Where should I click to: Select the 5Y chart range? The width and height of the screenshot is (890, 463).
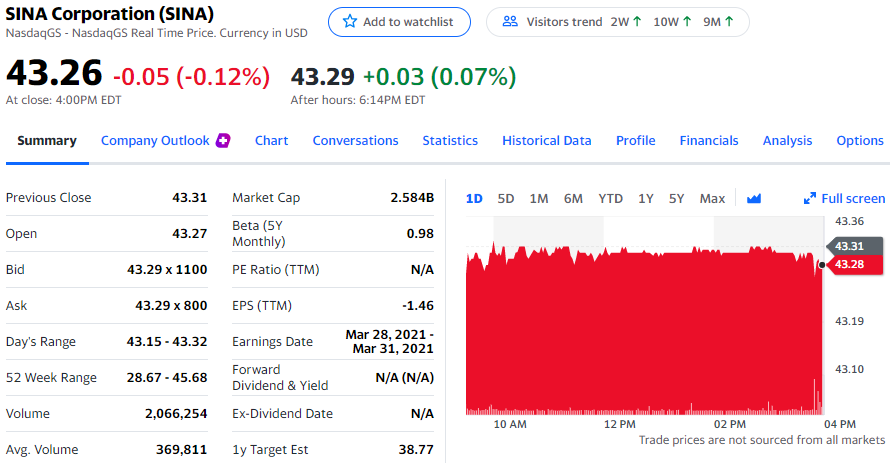click(676, 199)
